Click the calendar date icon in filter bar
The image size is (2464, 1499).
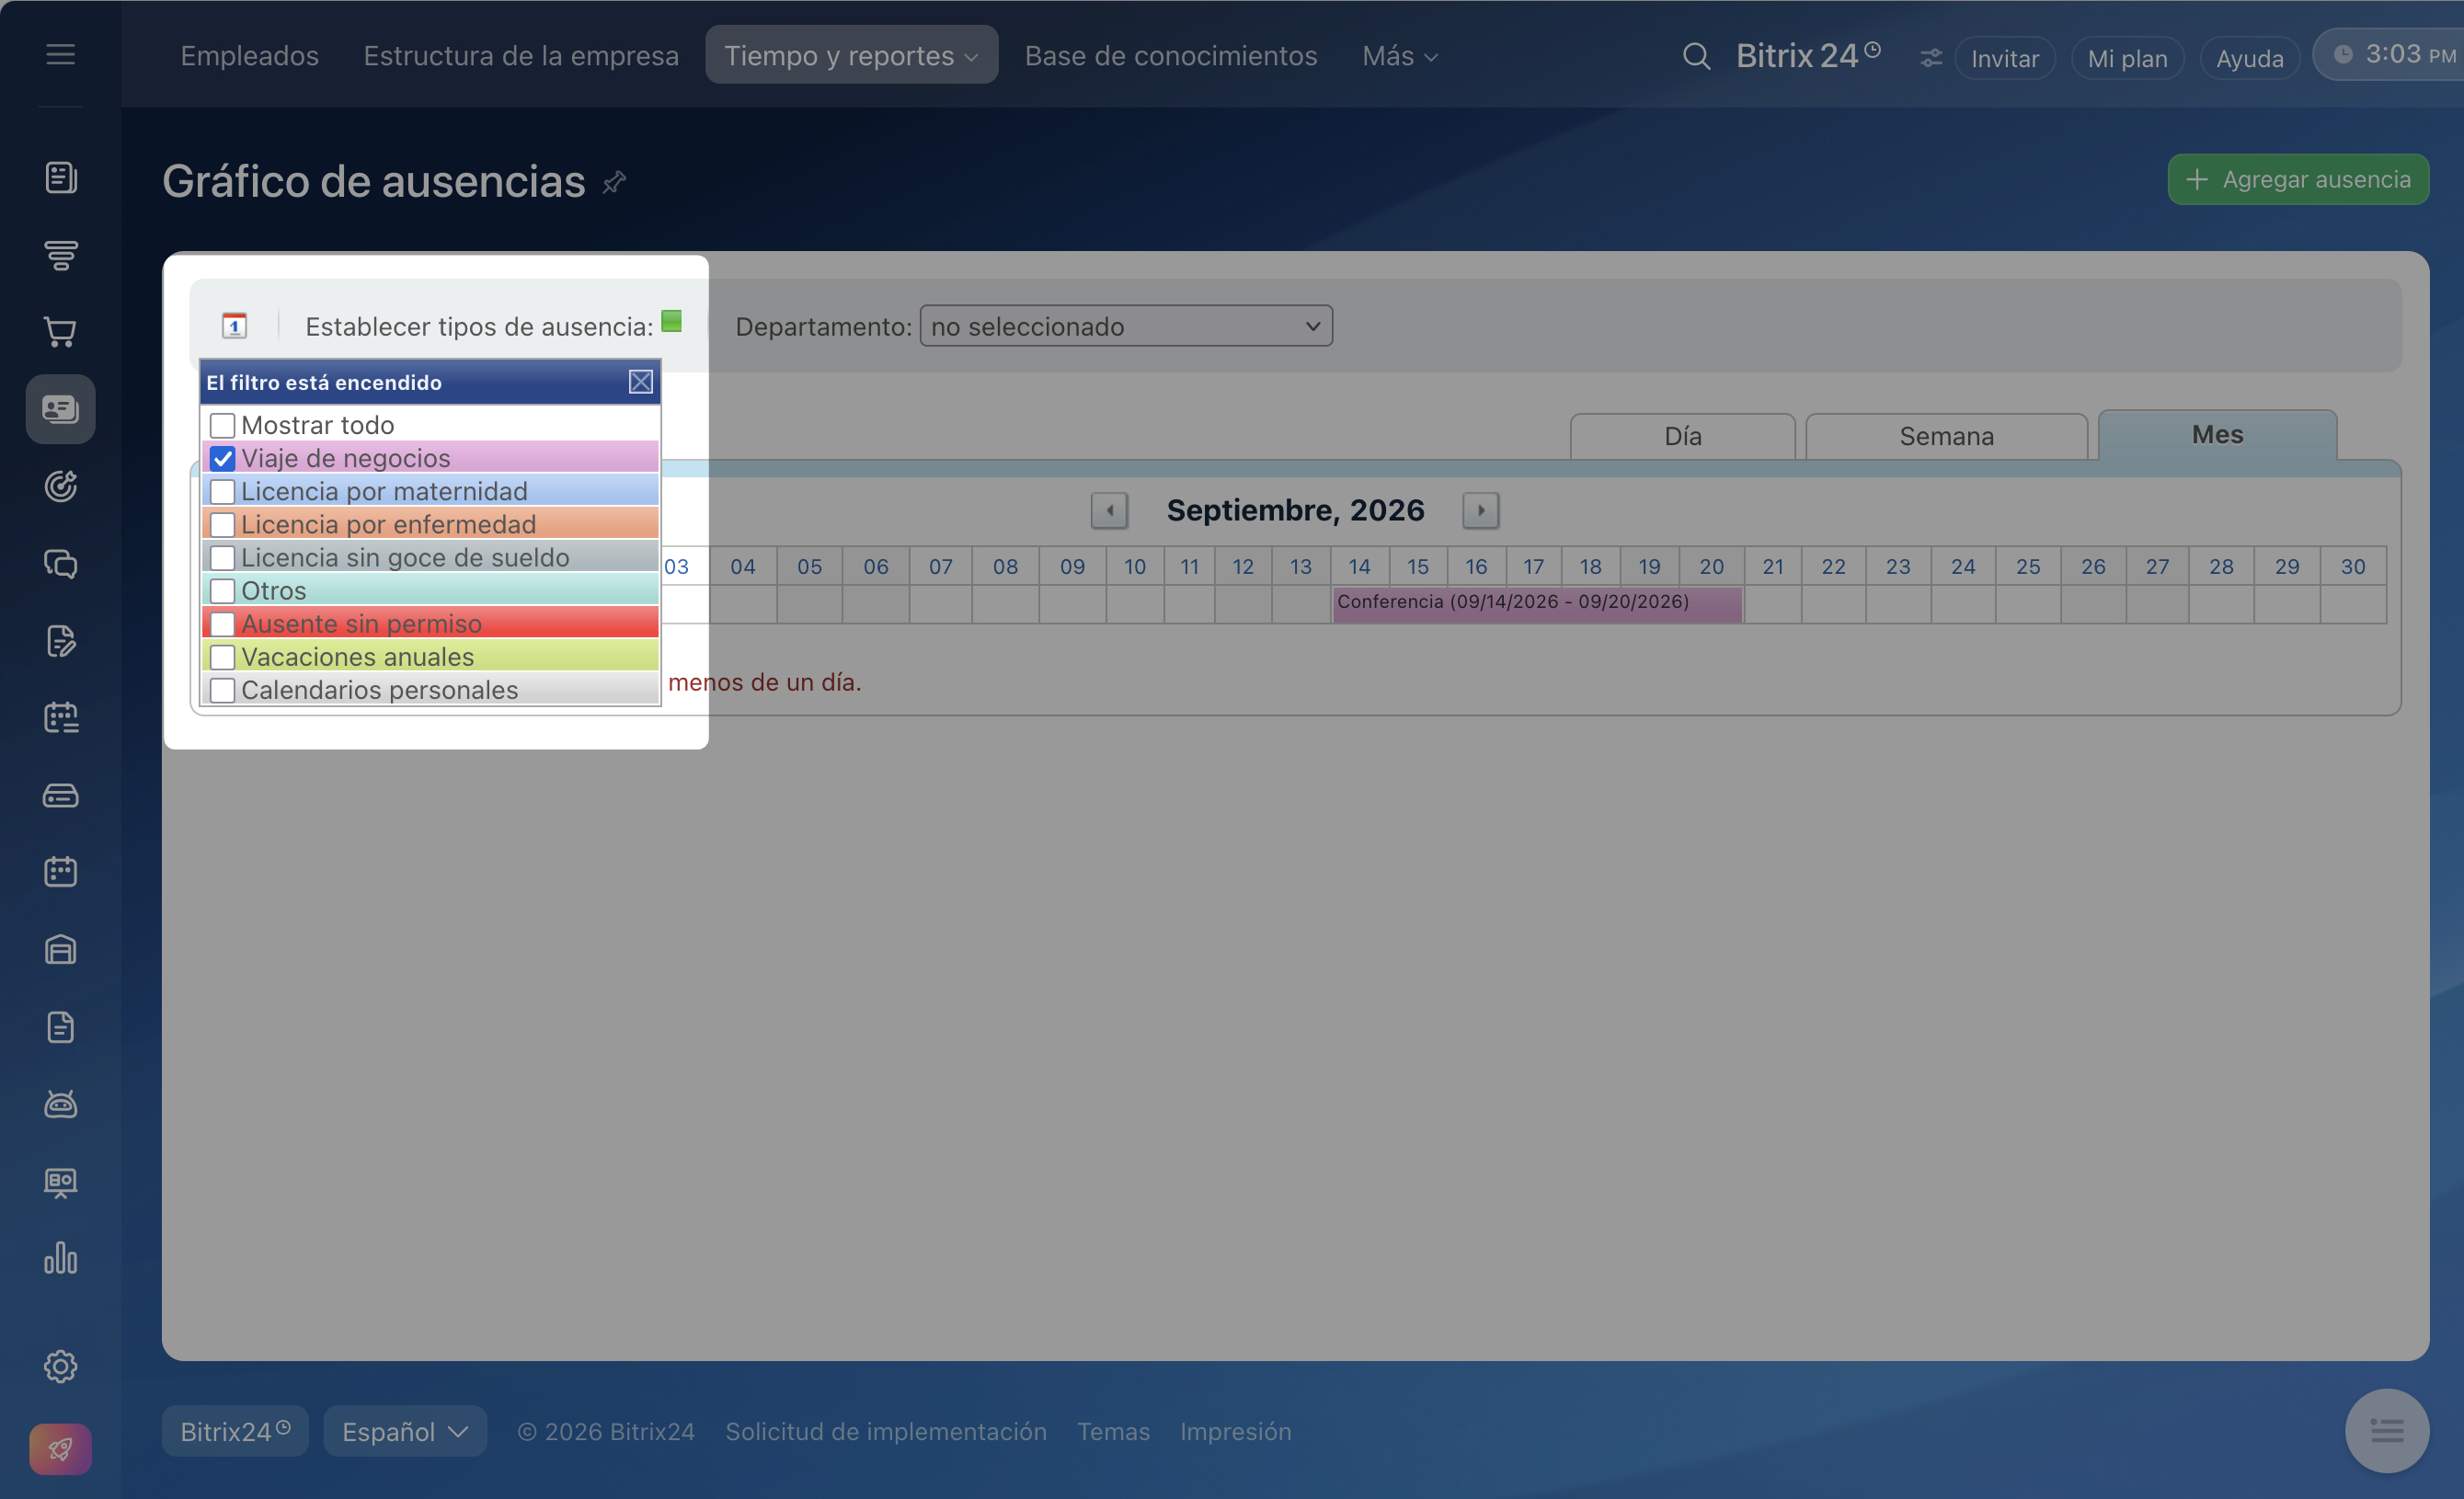tap(234, 326)
